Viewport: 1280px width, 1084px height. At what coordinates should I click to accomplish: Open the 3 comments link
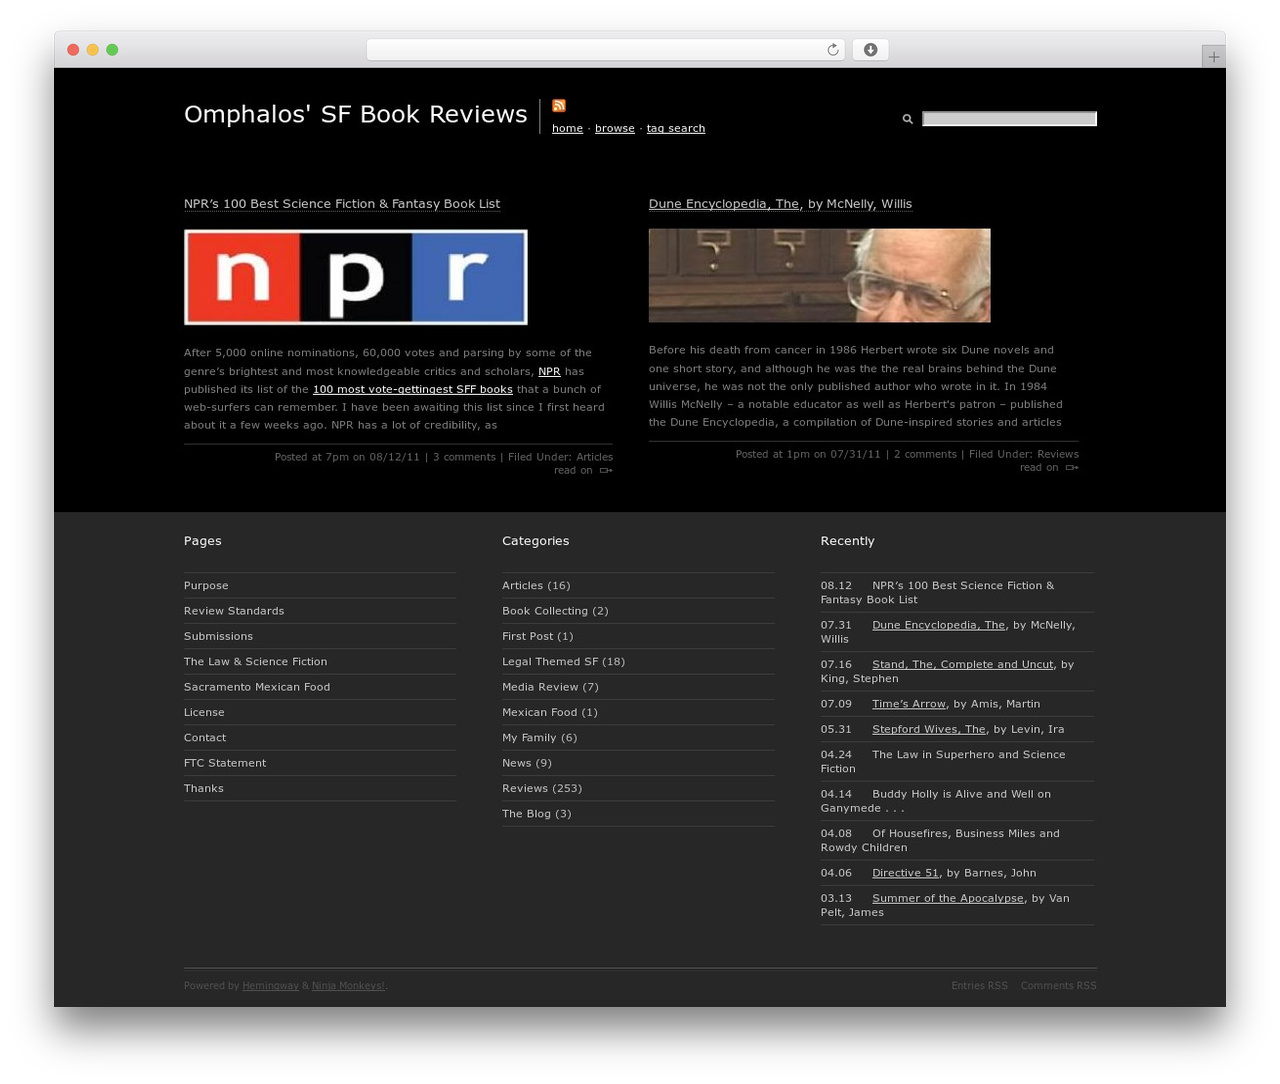click(x=464, y=457)
